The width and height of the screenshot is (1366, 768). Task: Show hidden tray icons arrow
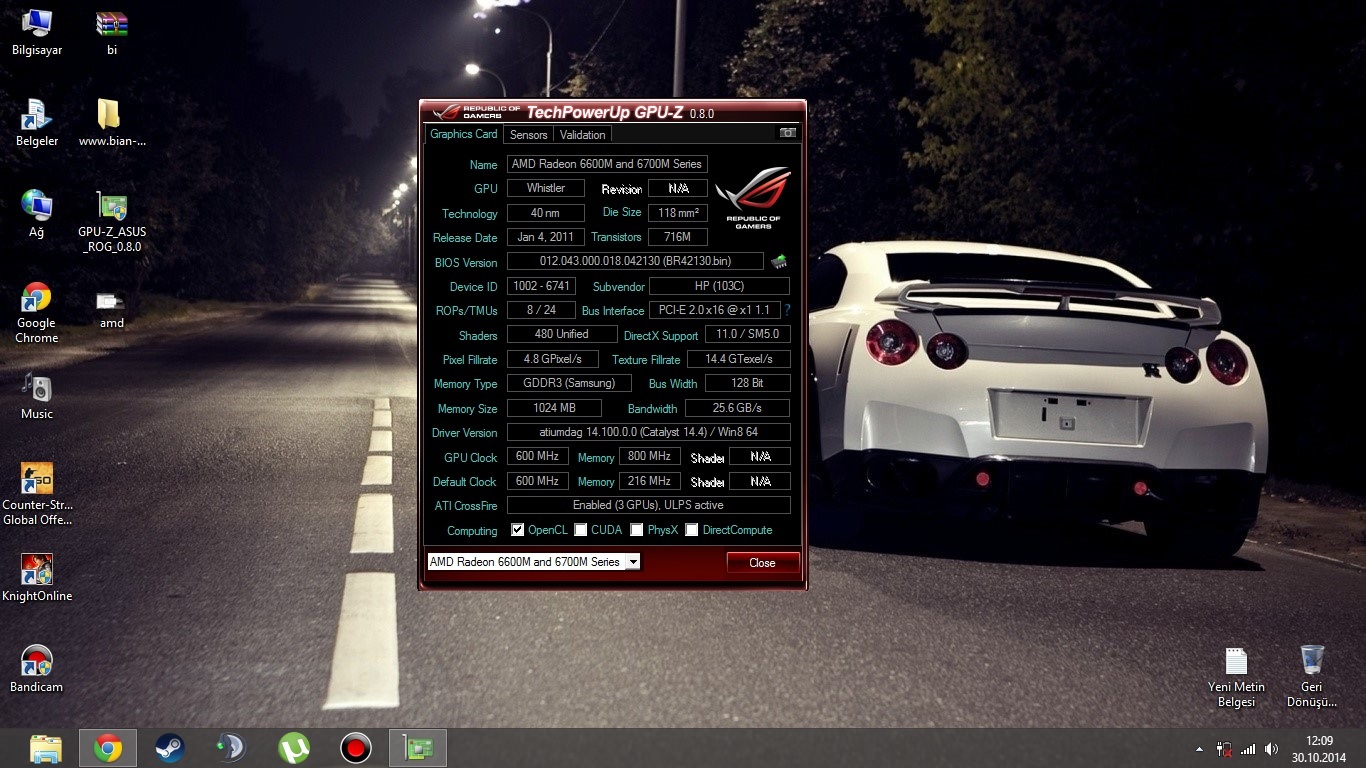(1200, 749)
